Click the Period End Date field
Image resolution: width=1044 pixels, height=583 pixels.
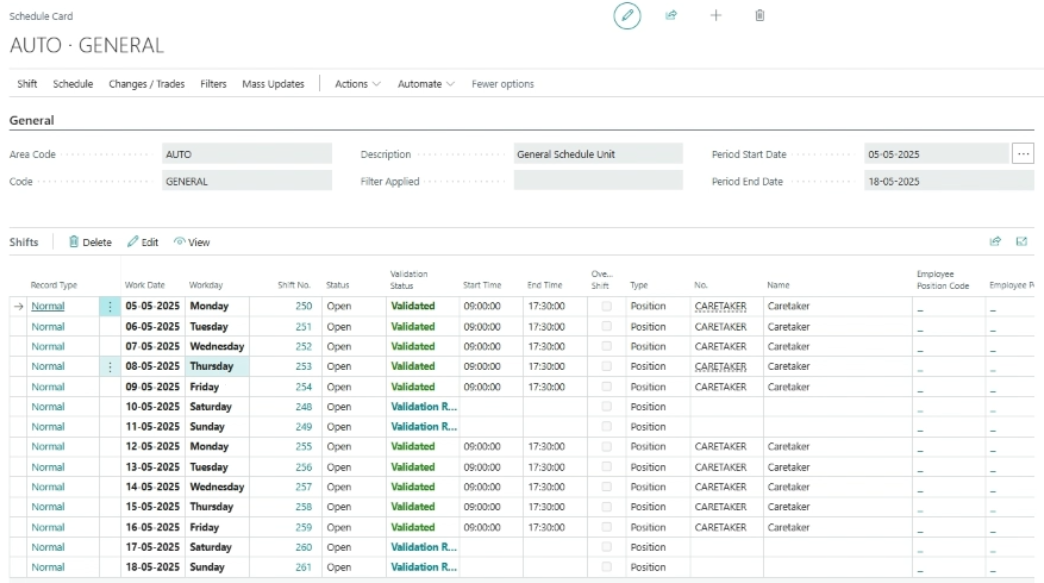(x=935, y=182)
